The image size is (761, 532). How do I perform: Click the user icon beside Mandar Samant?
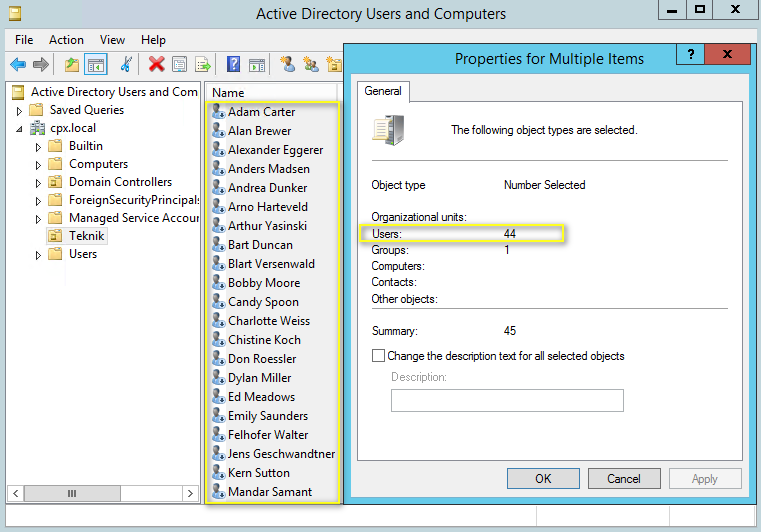coord(218,492)
